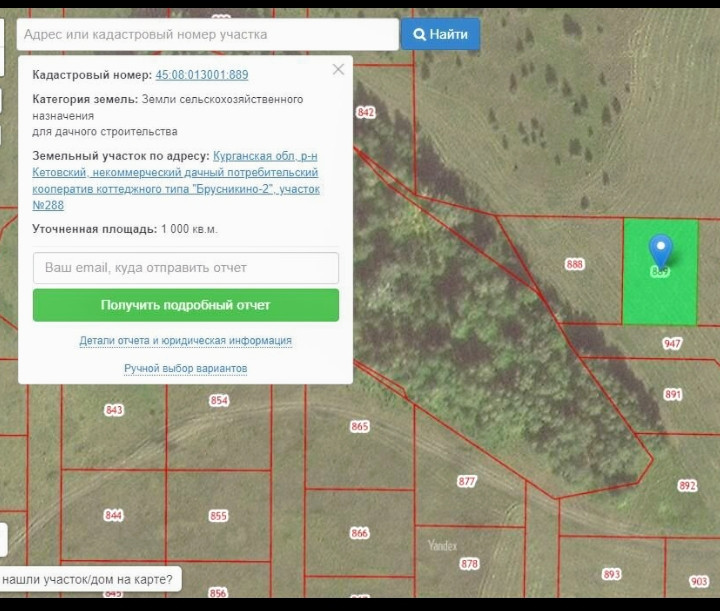Select parcel 893 on the map
Image resolution: width=720 pixels, height=611 pixels.
tap(612, 574)
